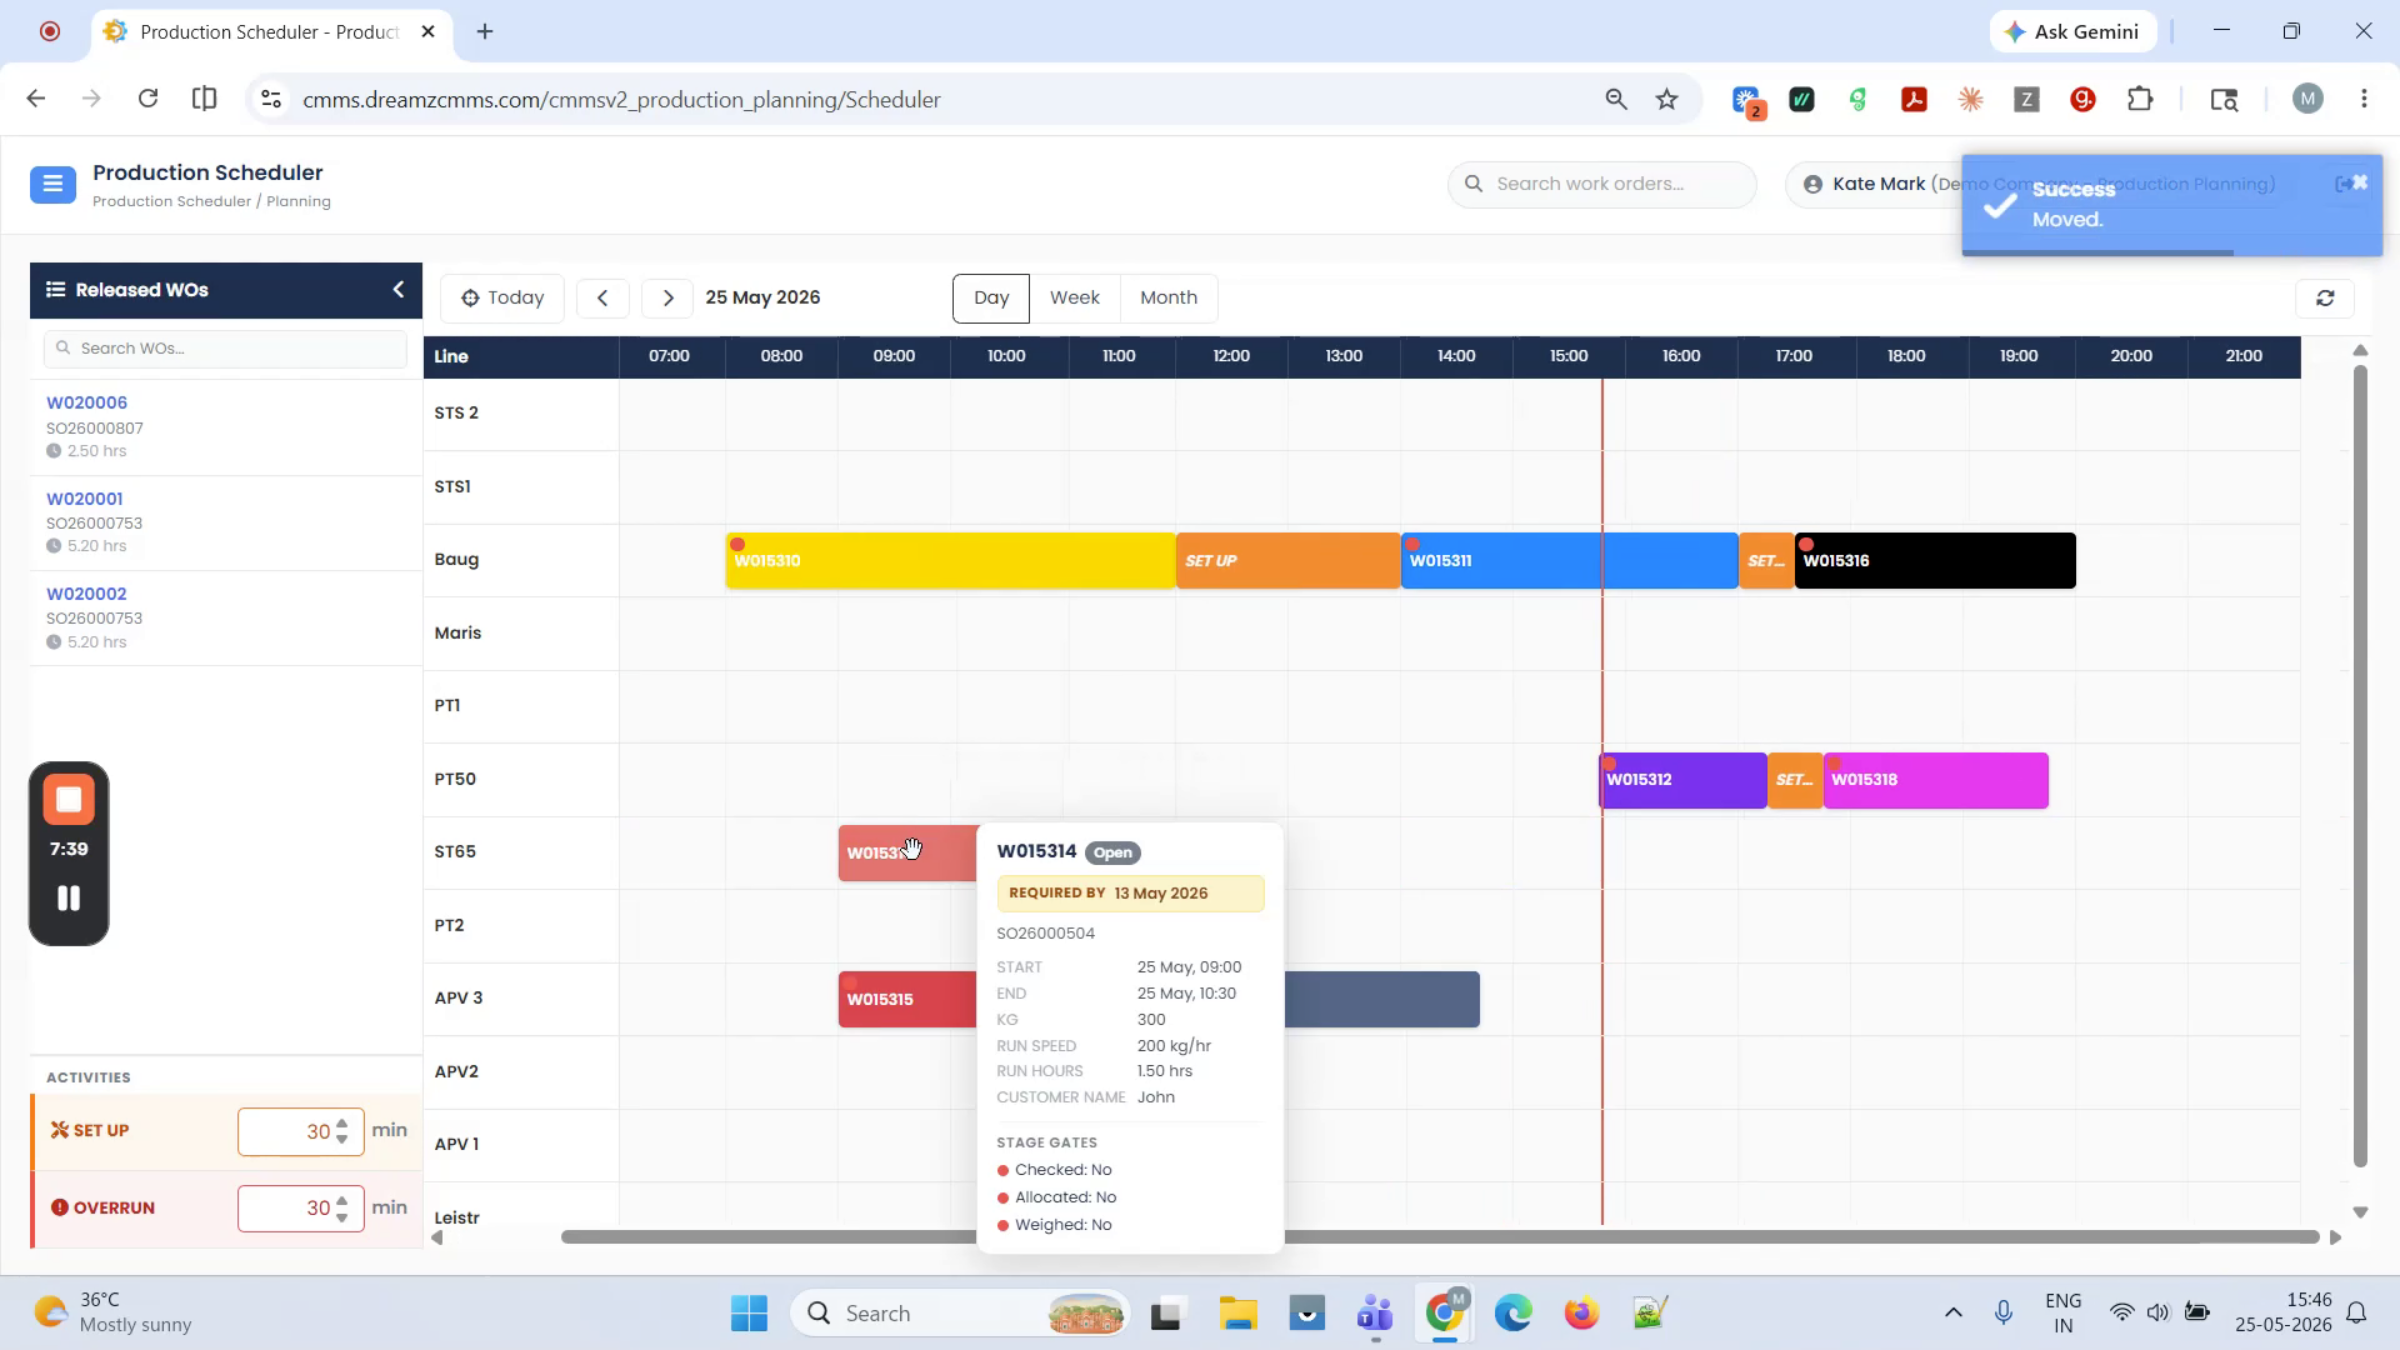Image resolution: width=2400 pixels, height=1350 pixels.
Task: Close the Success Moved notification
Action: [x=2360, y=182]
